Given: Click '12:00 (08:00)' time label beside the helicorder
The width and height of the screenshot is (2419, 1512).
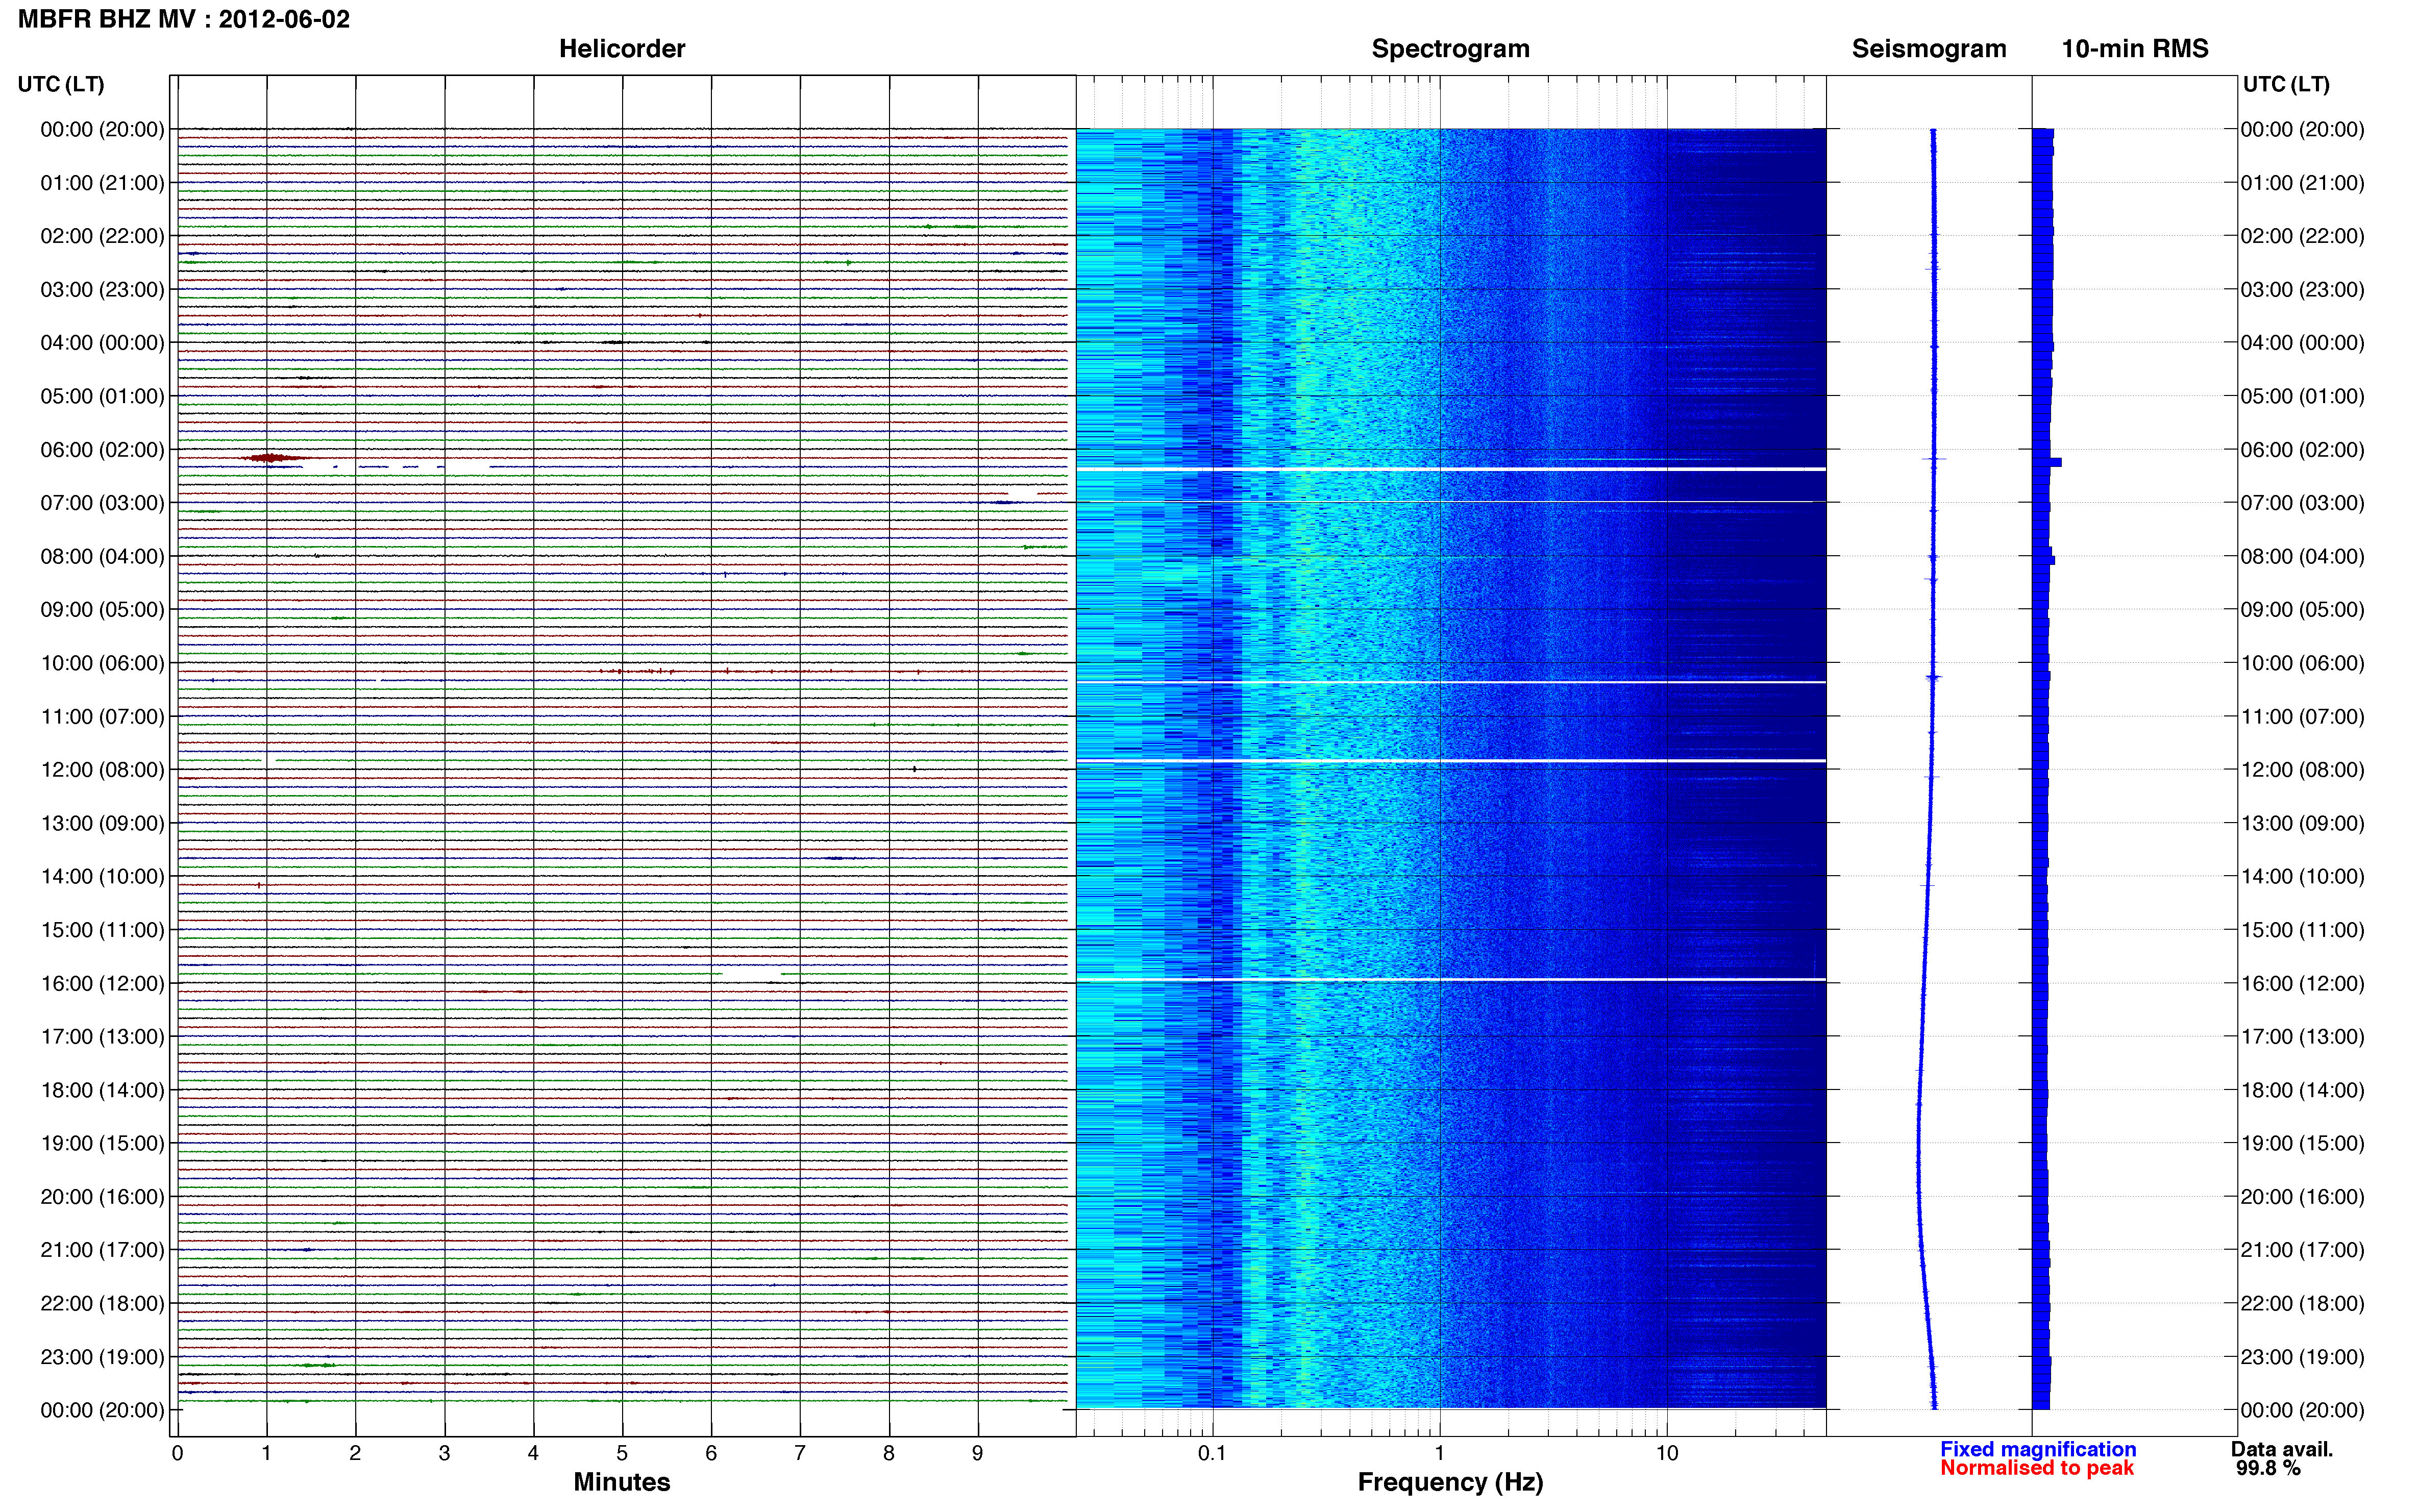Looking at the screenshot, I should pos(102,770).
